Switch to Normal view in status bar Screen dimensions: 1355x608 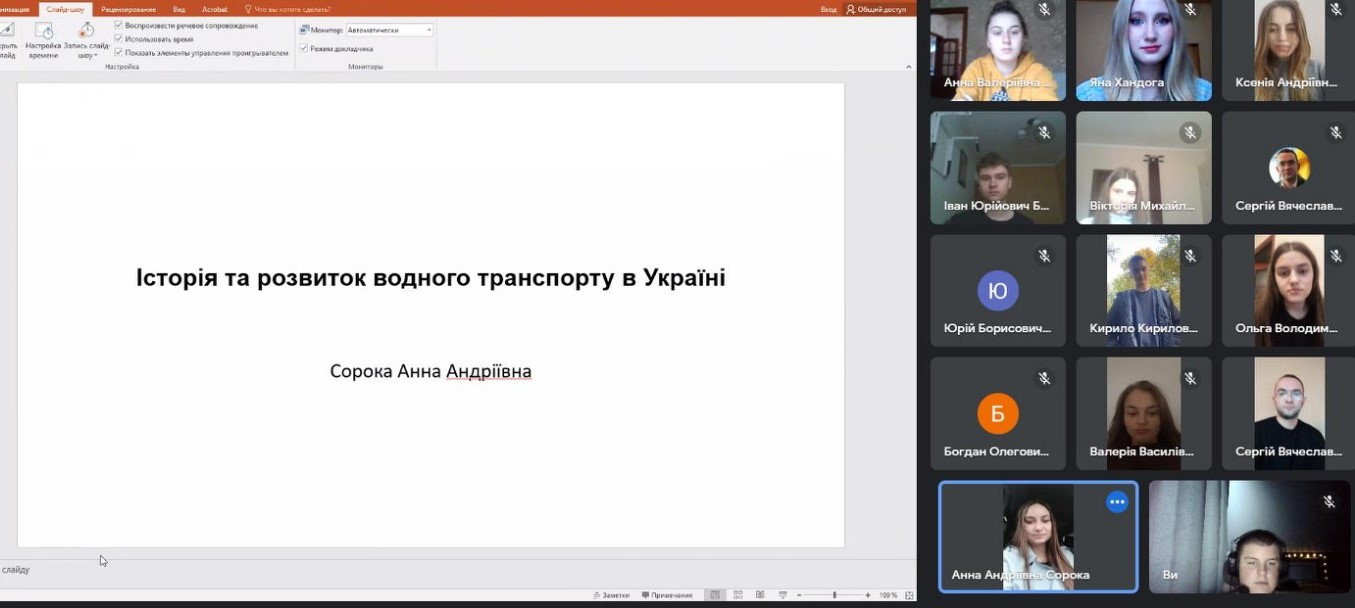coord(714,595)
